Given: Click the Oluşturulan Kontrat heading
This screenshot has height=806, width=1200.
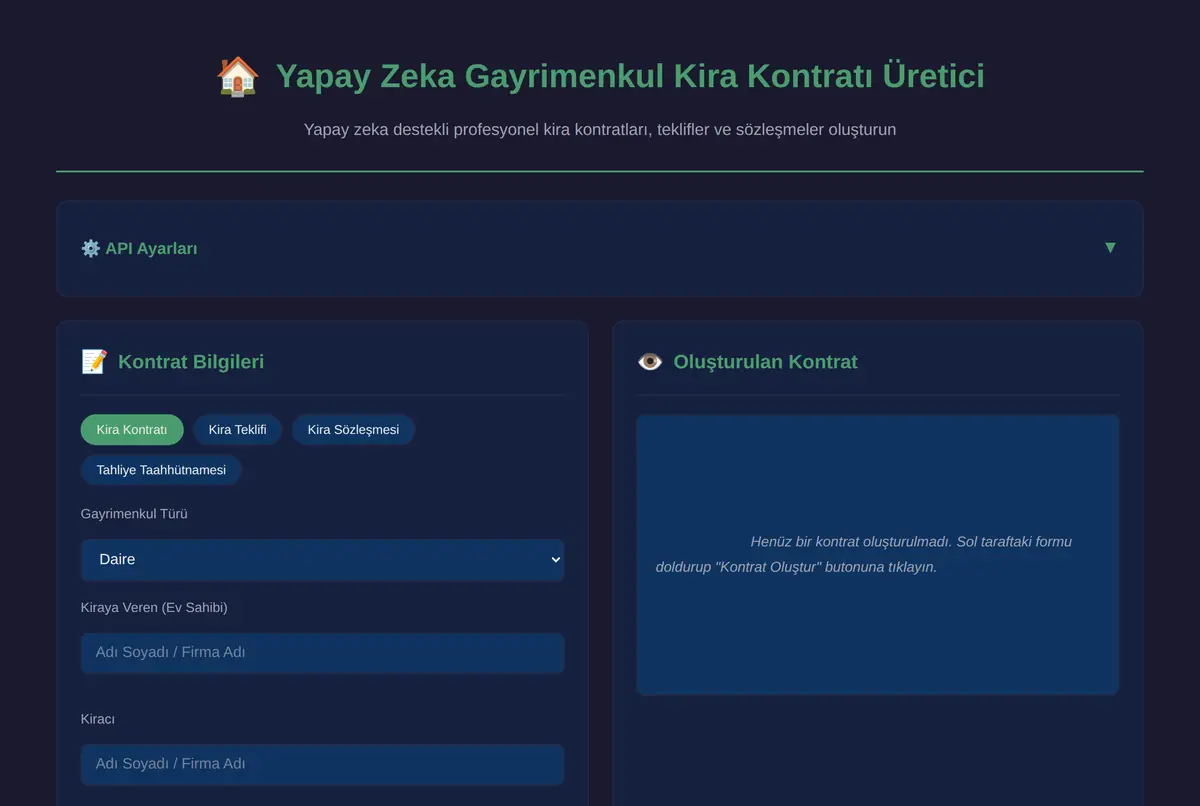Looking at the screenshot, I should tap(765, 362).
